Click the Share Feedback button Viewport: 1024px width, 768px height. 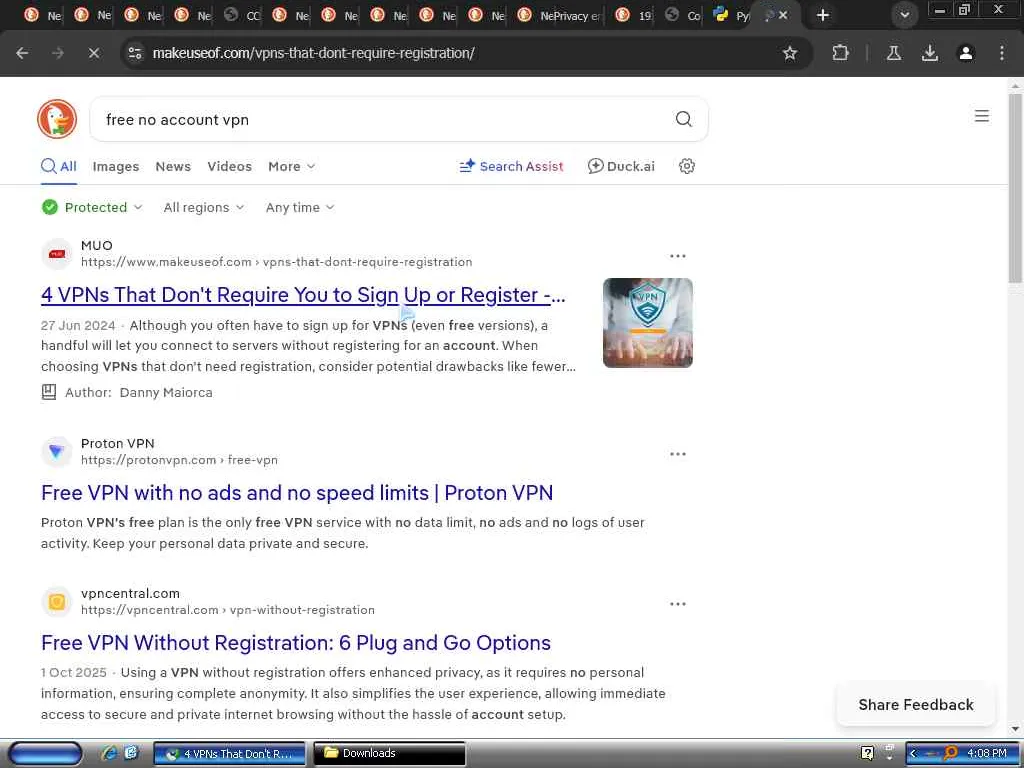click(916, 705)
